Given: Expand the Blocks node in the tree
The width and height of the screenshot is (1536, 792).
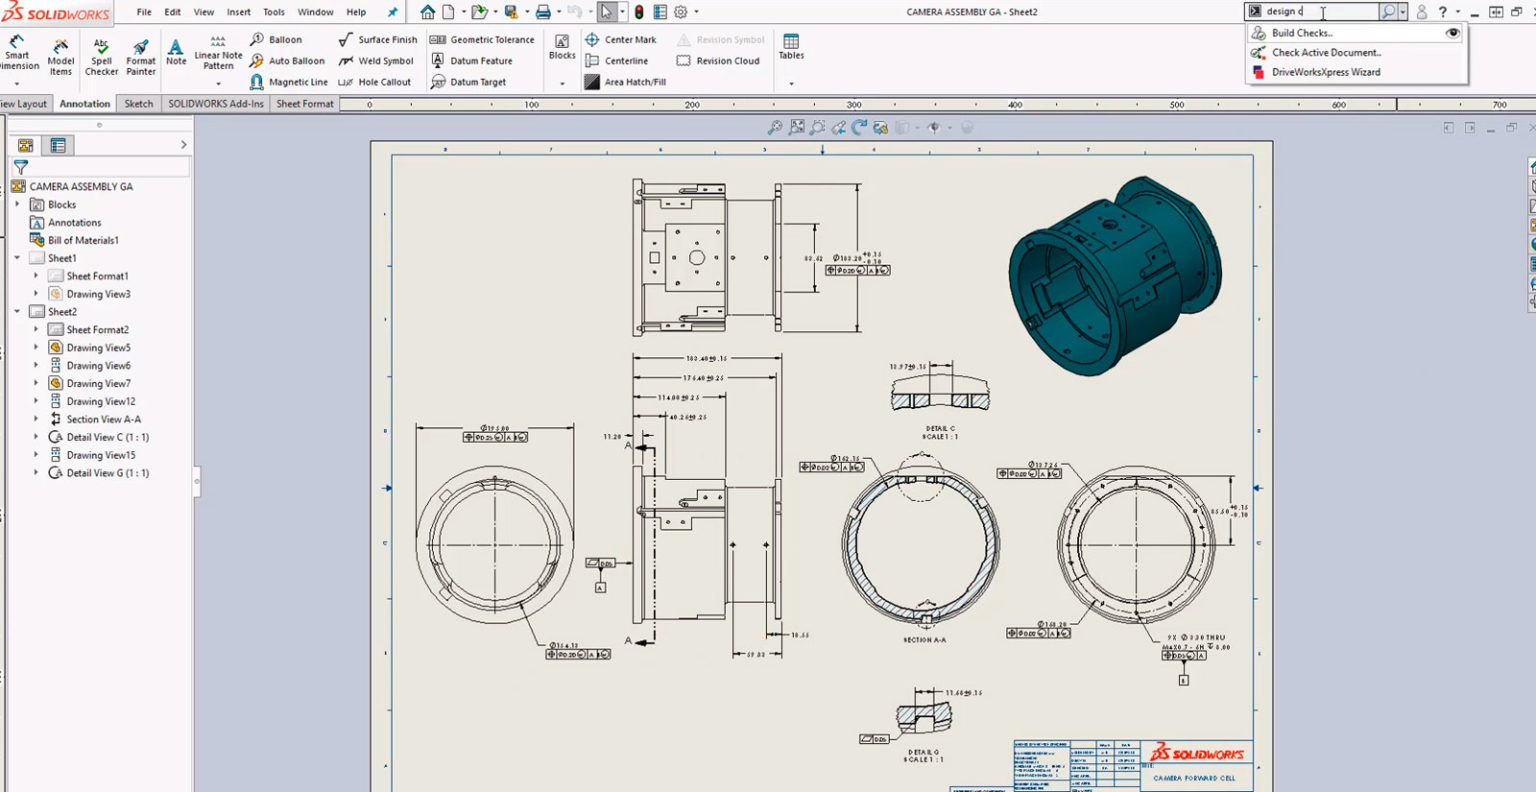Looking at the screenshot, I should [x=17, y=204].
